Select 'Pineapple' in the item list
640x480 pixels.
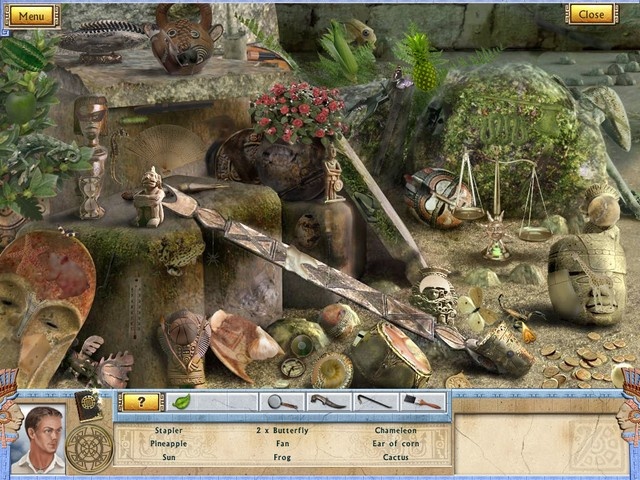tap(169, 443)
